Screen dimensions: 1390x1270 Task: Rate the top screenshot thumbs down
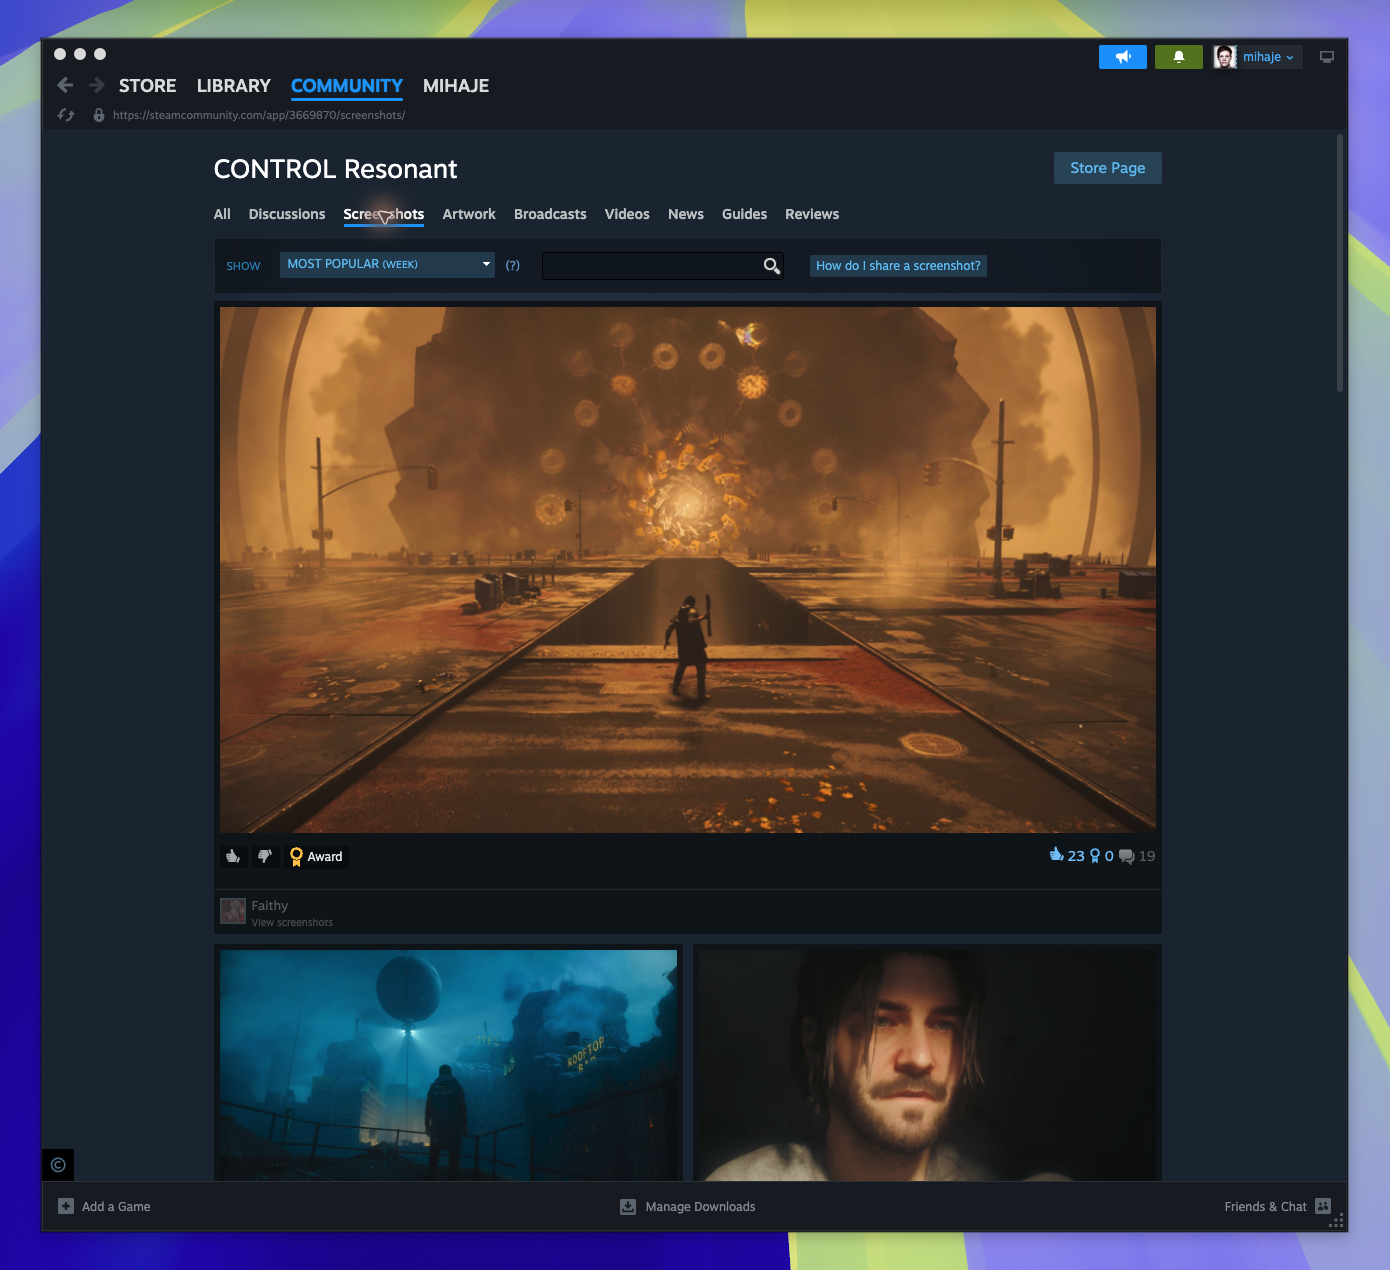point(265,856)
